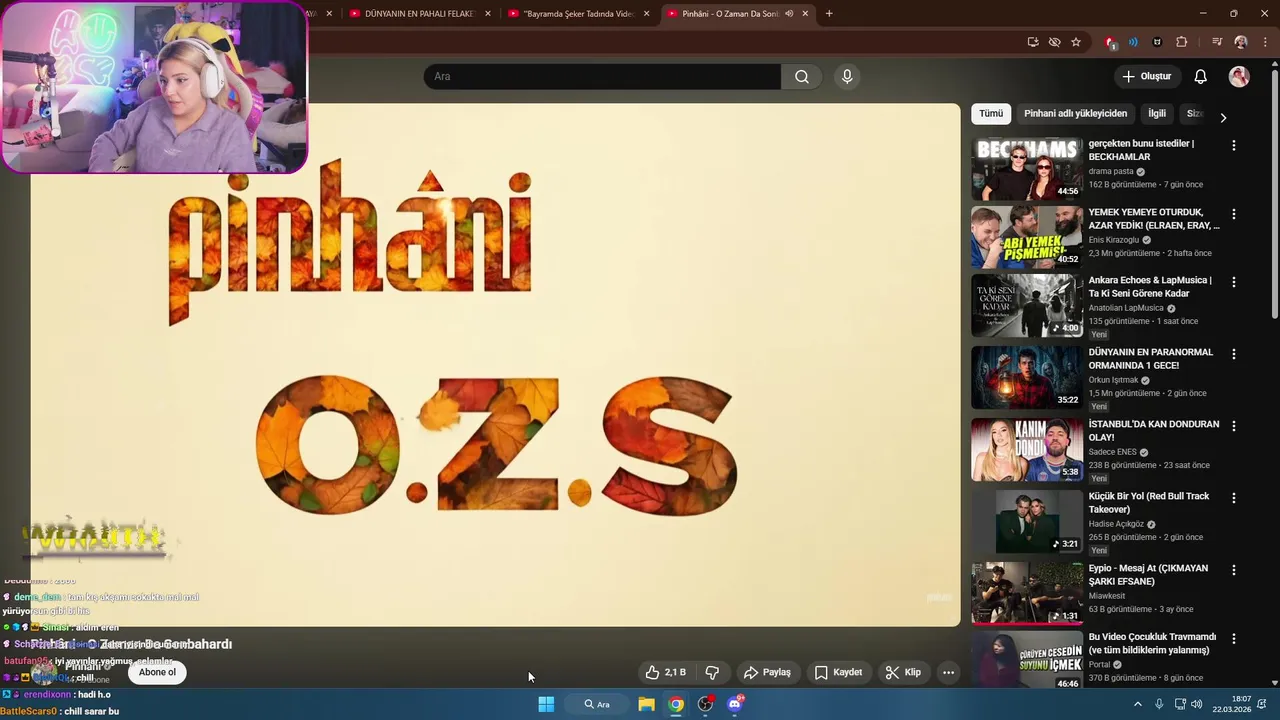This screenshot has width=1280, height=720.
Task: Open Bu Video Çocukluk Travmamdı thumbnail
Action: click(x=1027, y=661)
